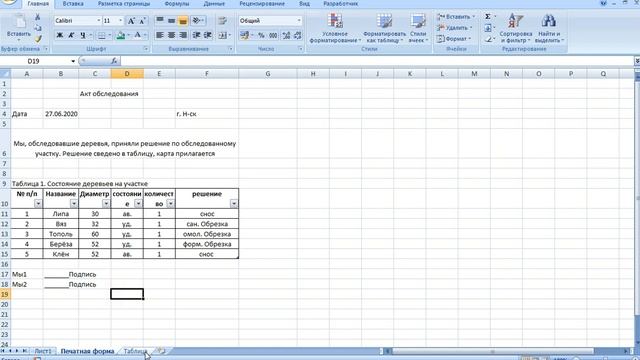Open the Calibri font name dropdown
640x360 pixels.
tap(98, 20)
